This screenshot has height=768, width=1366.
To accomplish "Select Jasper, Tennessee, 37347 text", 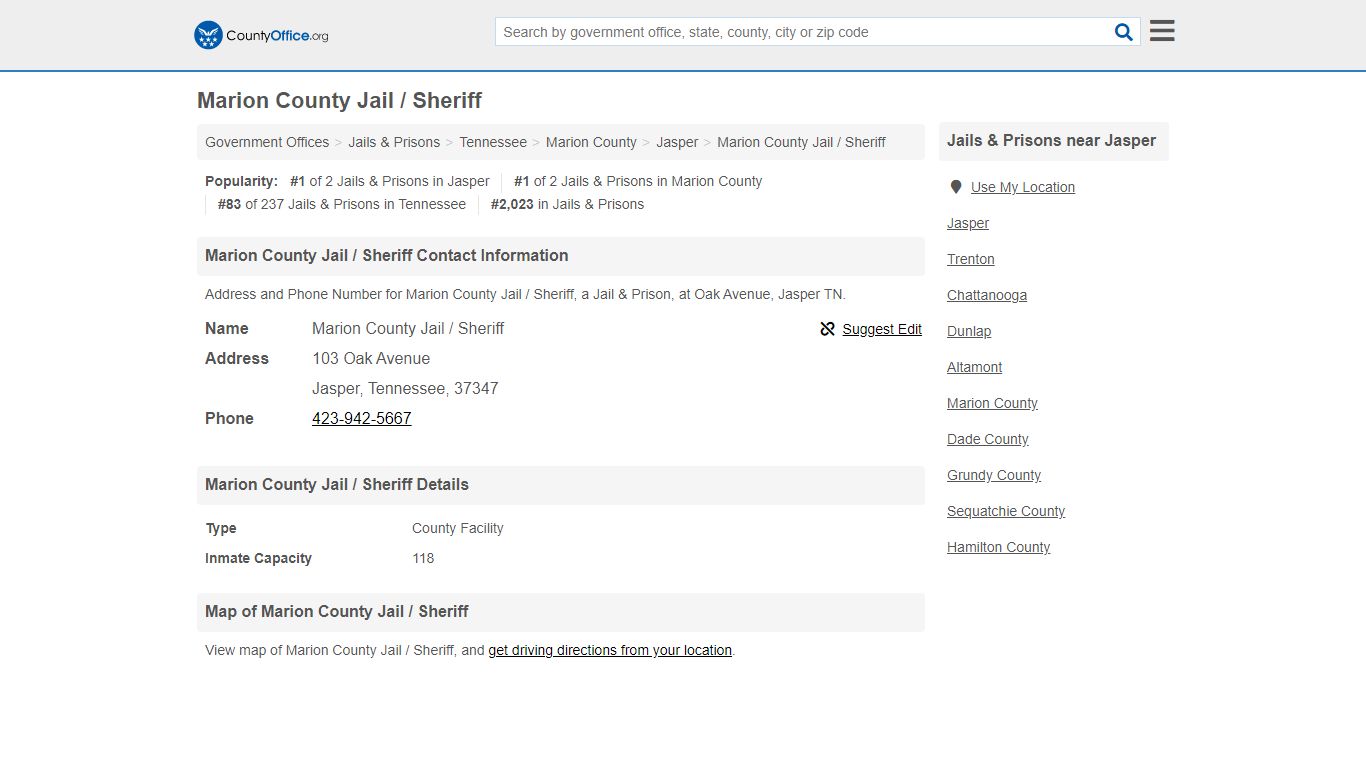I will click(x=405, y=388).
